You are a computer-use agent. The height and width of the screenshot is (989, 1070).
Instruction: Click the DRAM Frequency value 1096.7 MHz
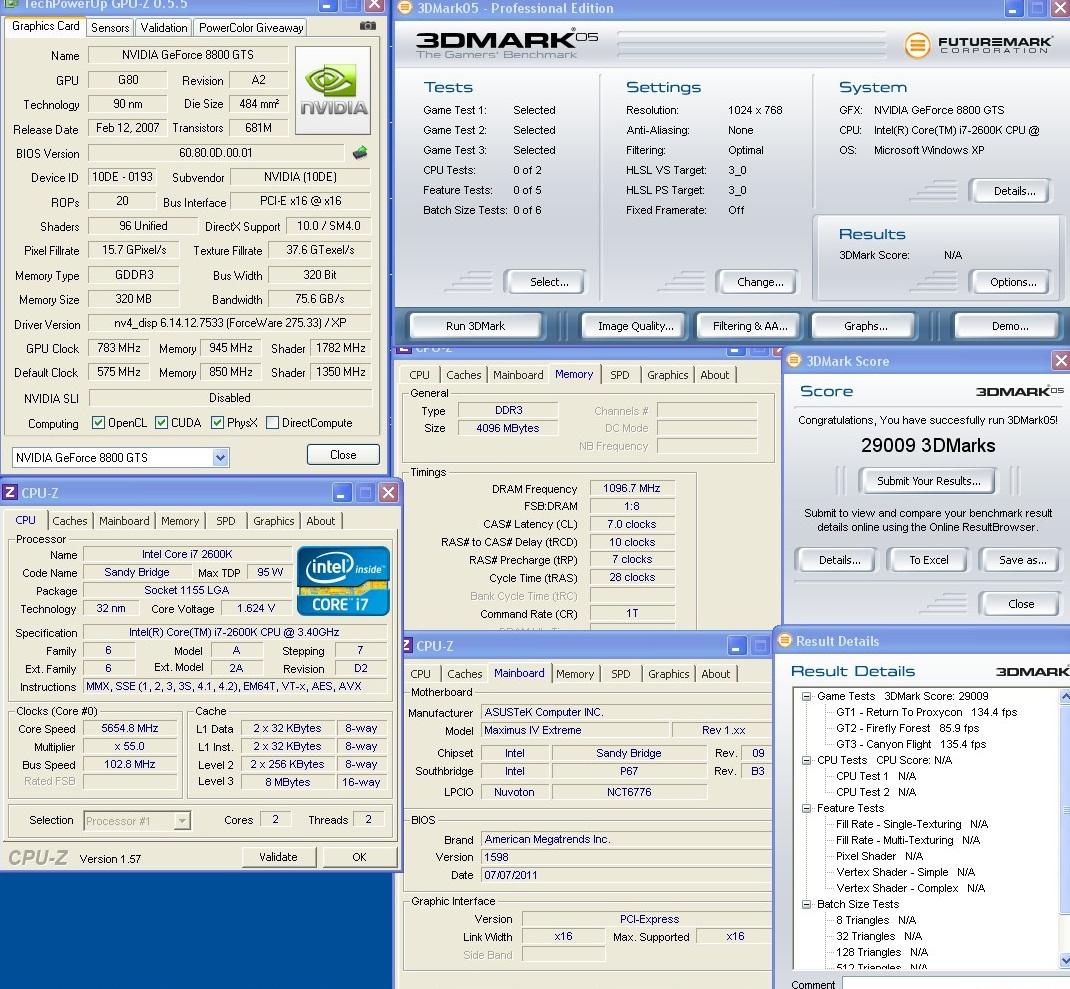click(631, 488)
